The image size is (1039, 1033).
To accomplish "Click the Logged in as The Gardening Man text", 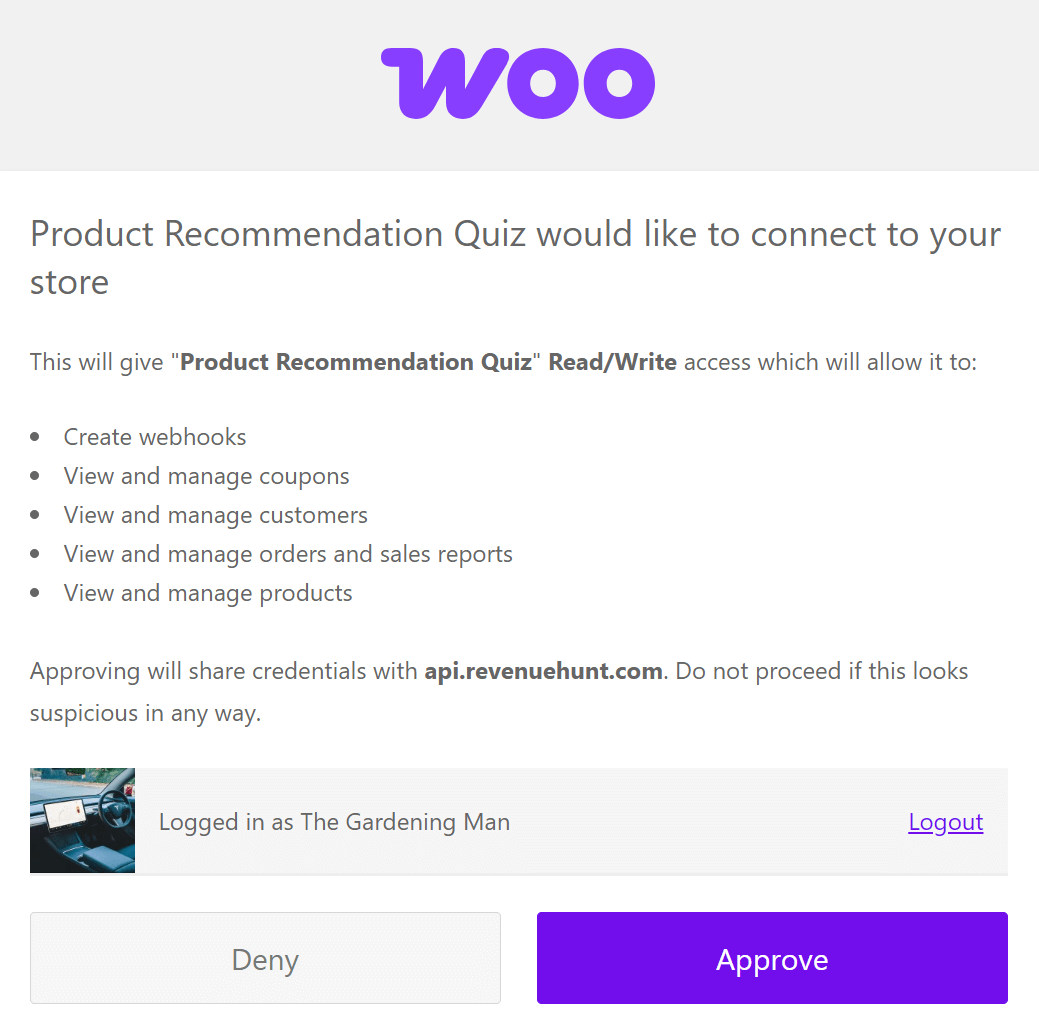I will pos(333,821).
